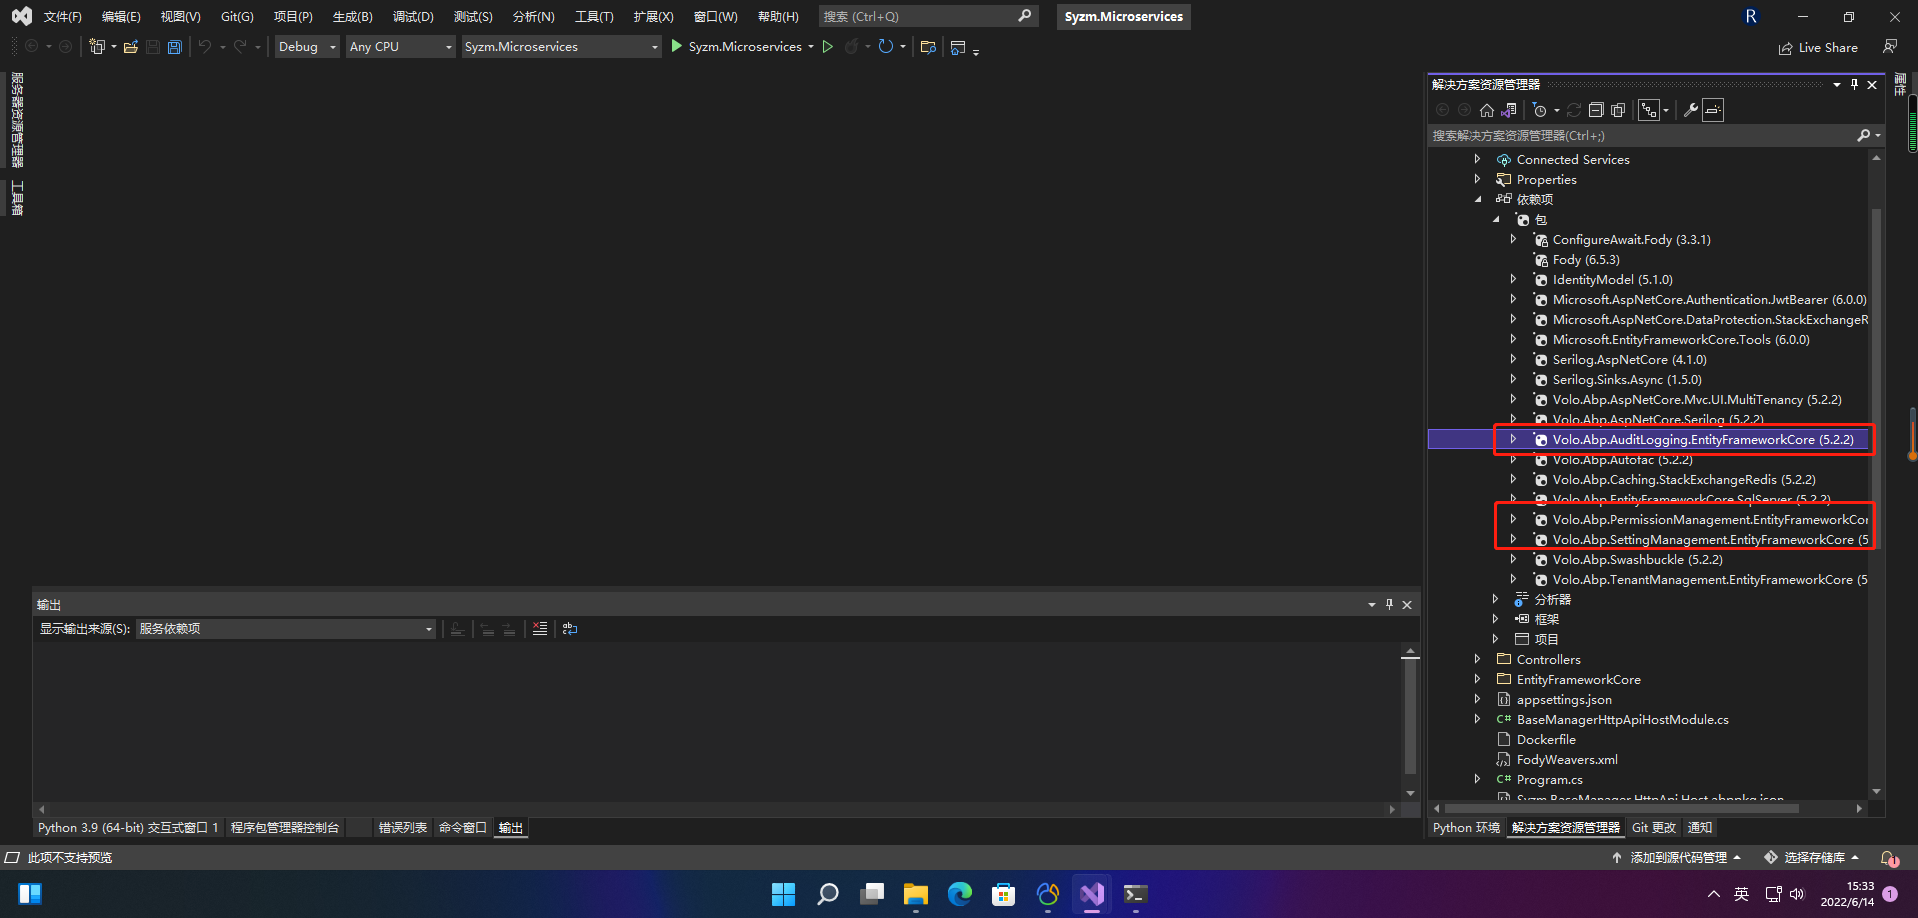Open Microsoft Edge from taskbar
Viewport: 1918px width, 918px height.
tap(960, 894)
